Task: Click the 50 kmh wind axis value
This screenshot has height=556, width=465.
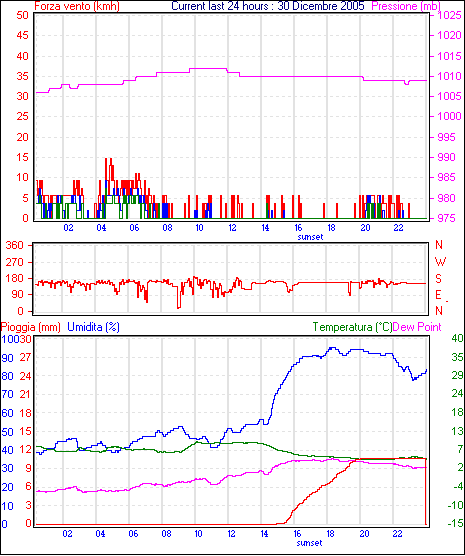Action: (x=22, y=15)
